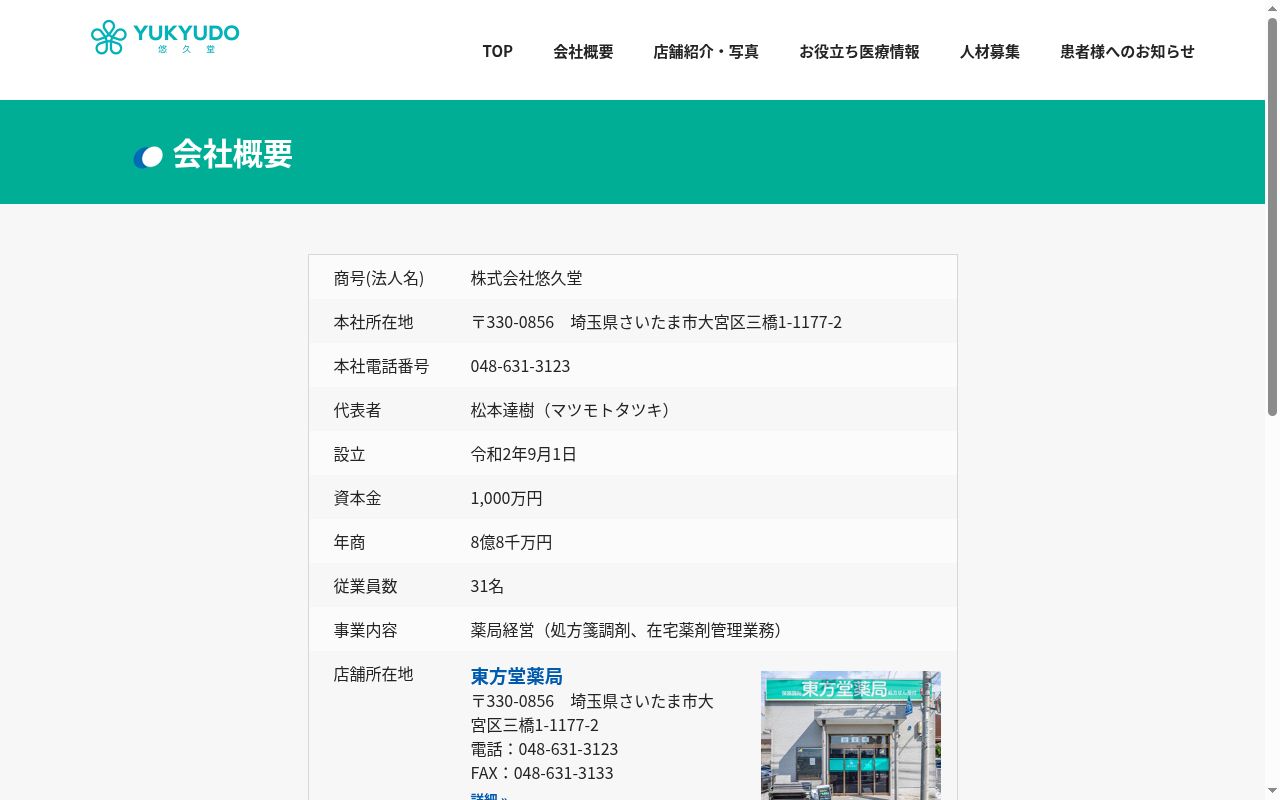Select company name 株式会社悠久堂
This screenshot has width=1280, height=800.
pyautogui.click(x=526, y=278)
